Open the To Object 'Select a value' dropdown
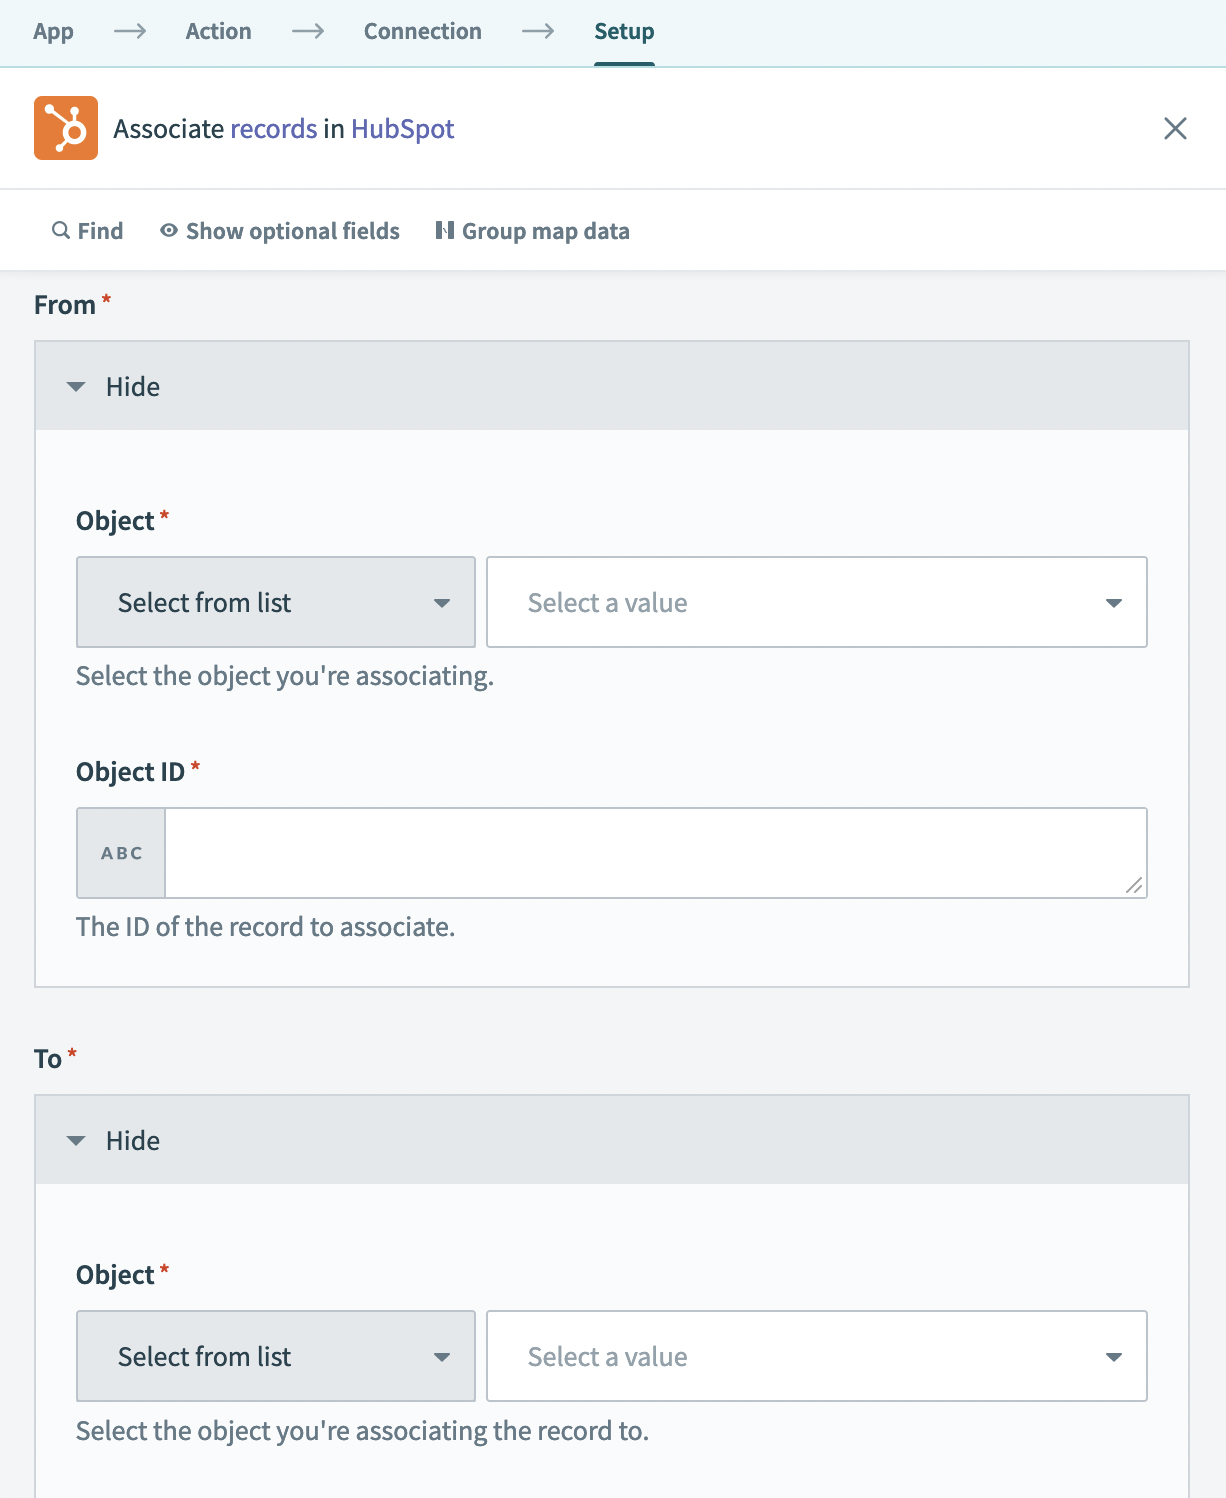1226x1498 pixels. [816, 1356]
